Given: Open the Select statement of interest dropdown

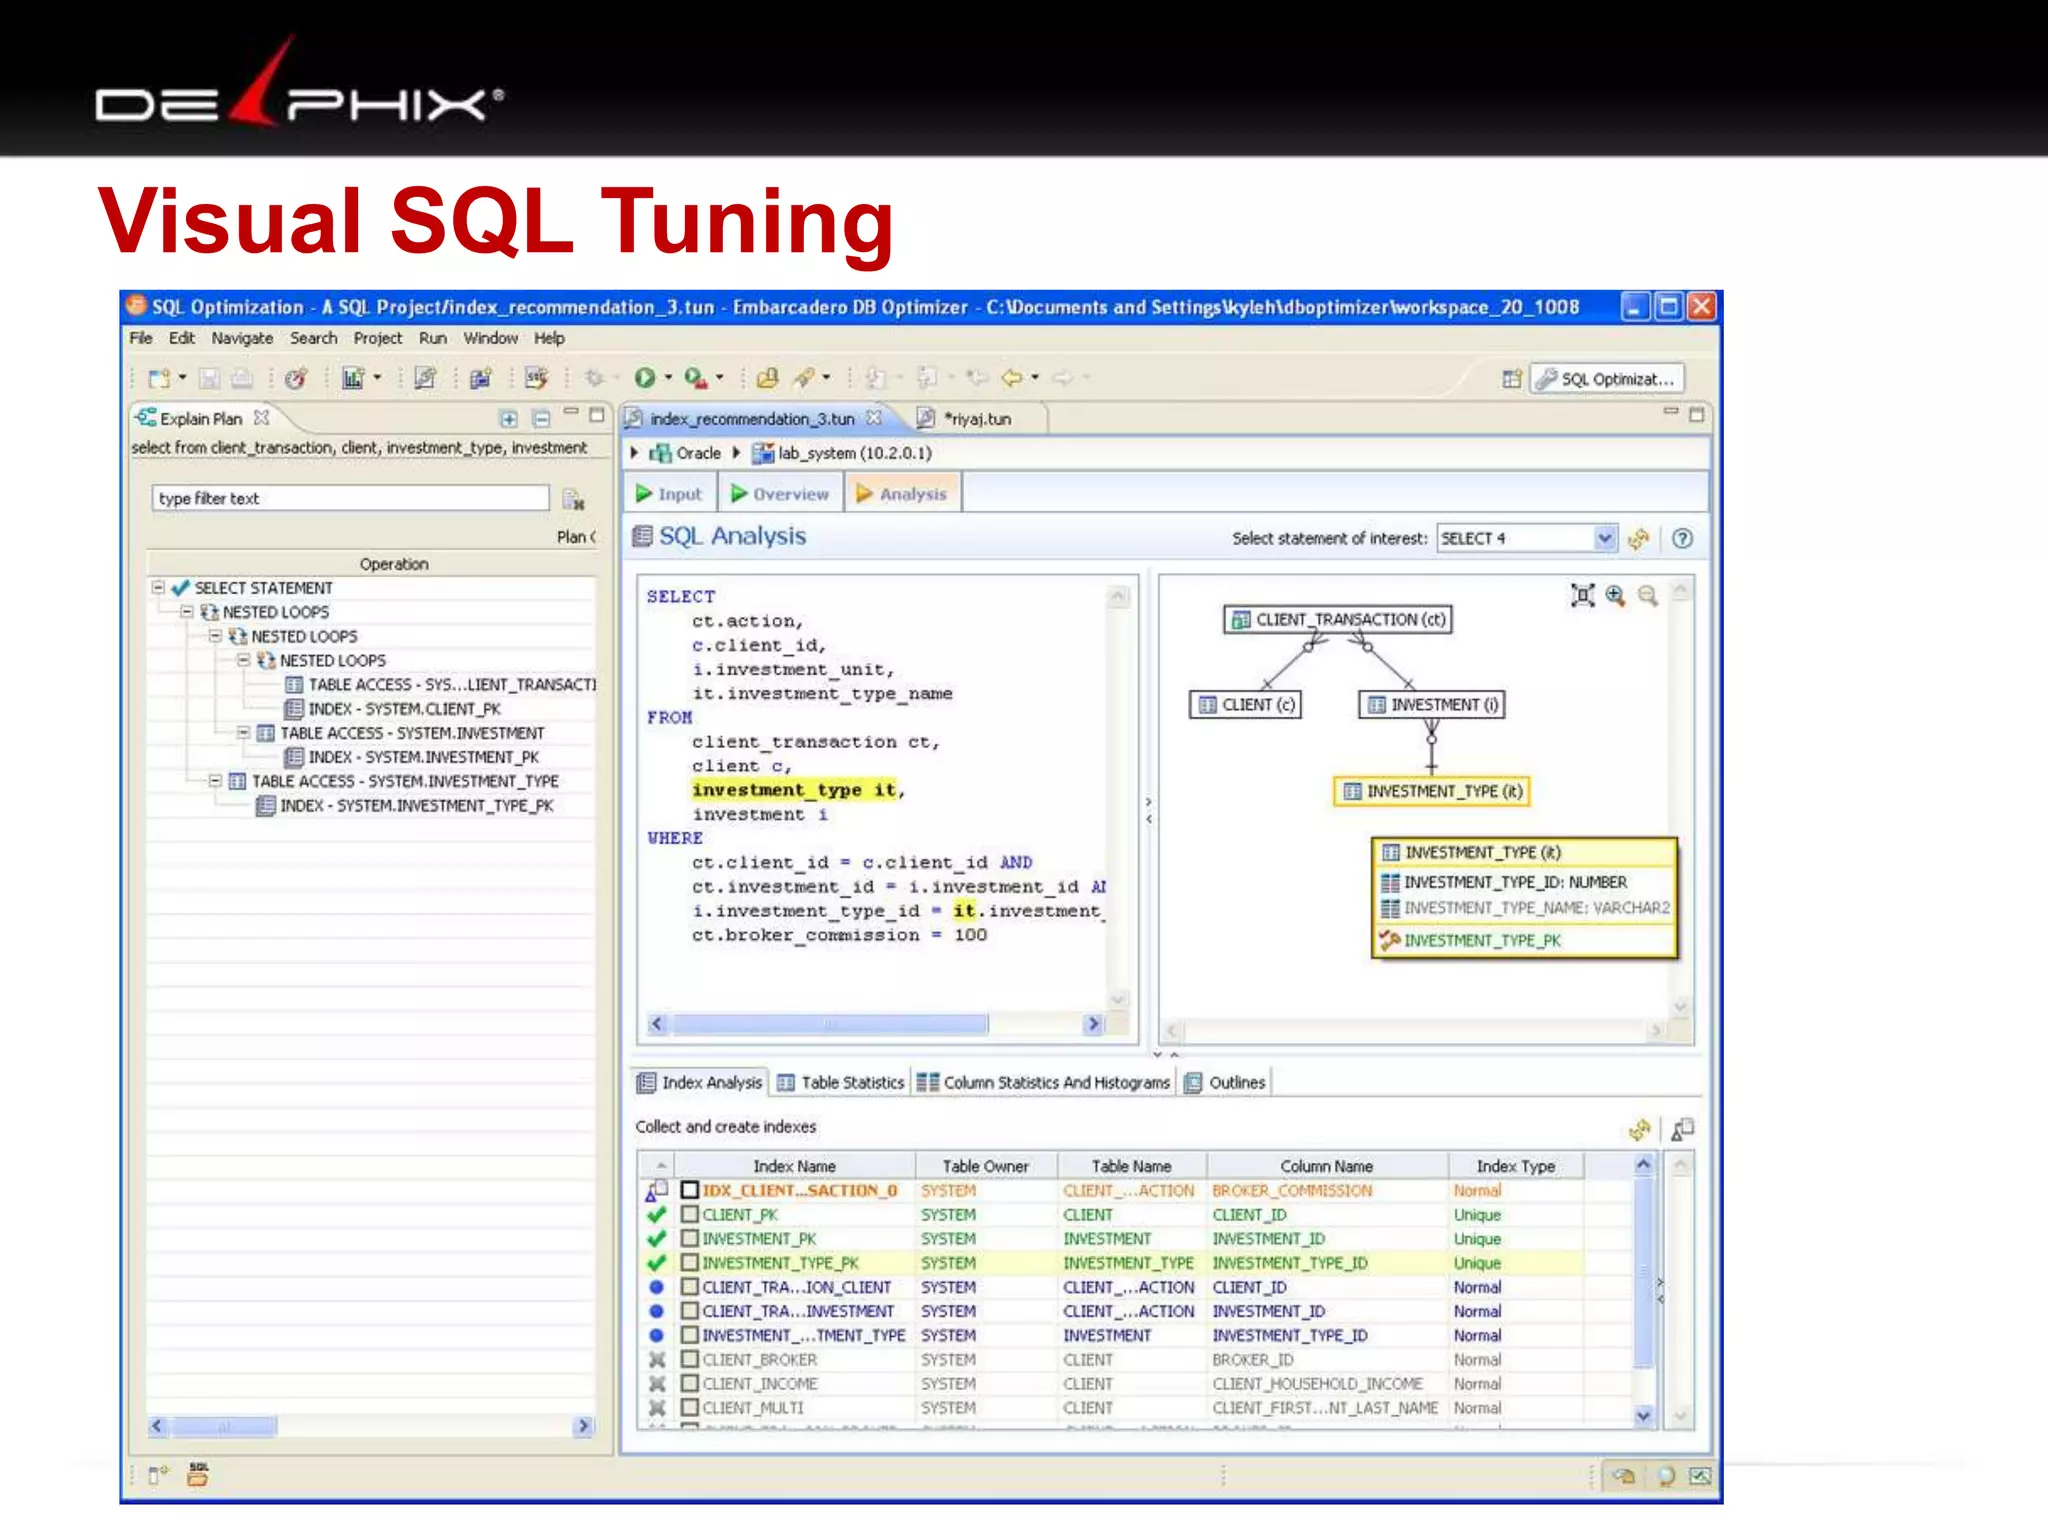Looking at the screenshot, I should click(1604, 539).
